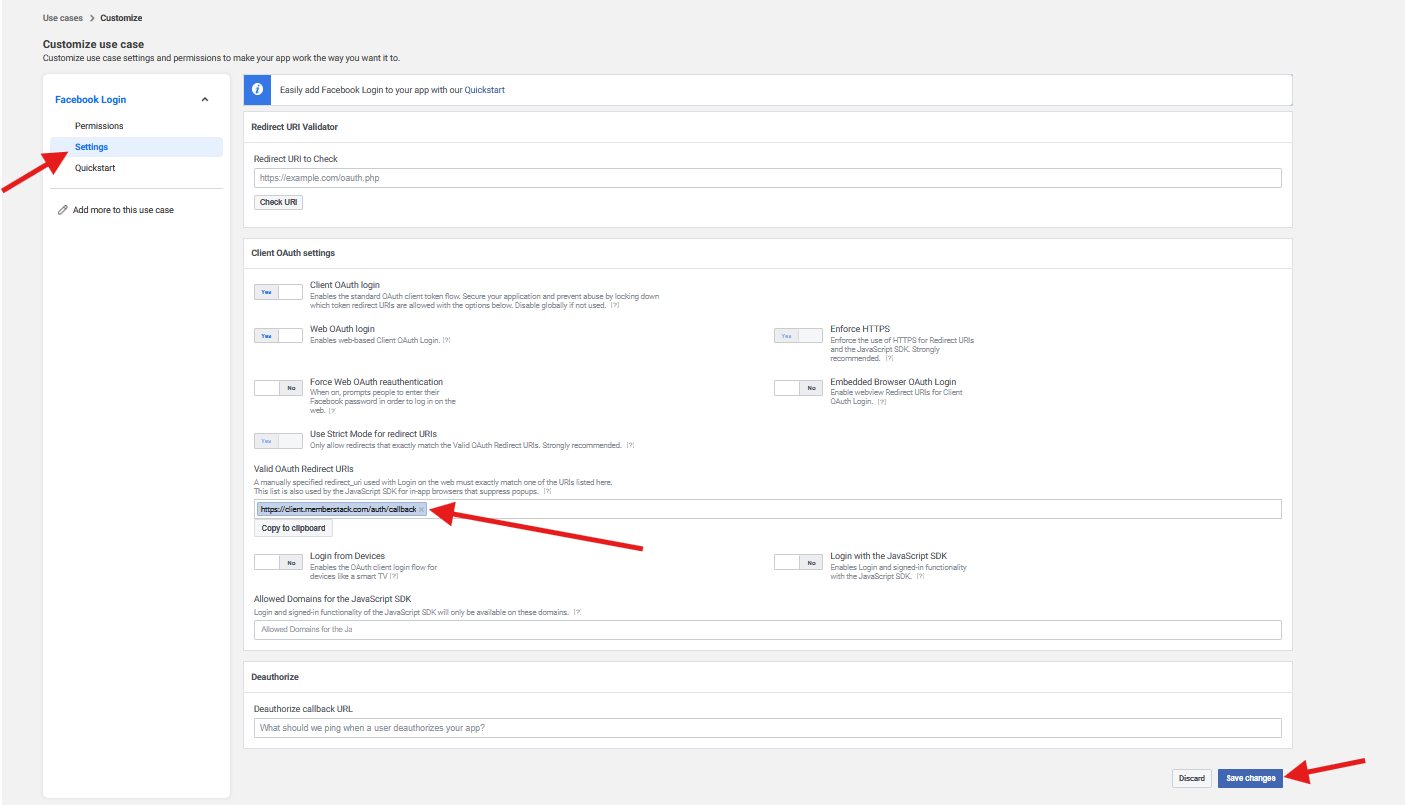Open help tooltip for Use Strict Mode
Screen dimensions: 1405x805
point(630,445)
